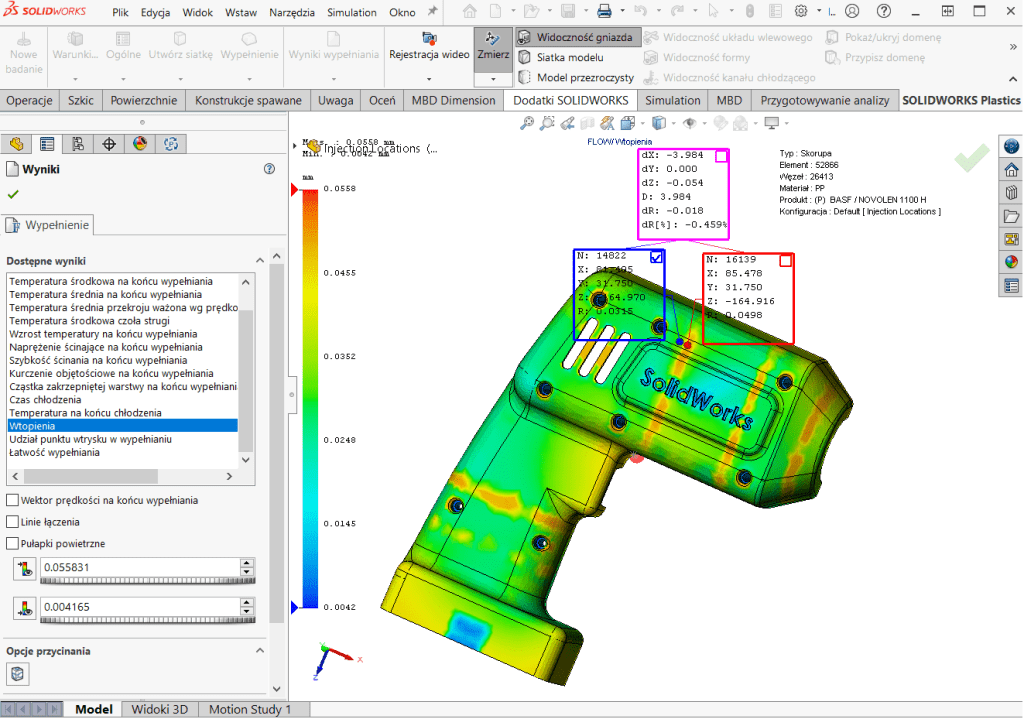The width and height of the screenshot is (1024, 719).
Task: Open the options gear dropdown arrow
Action: [x=817, y=11]
